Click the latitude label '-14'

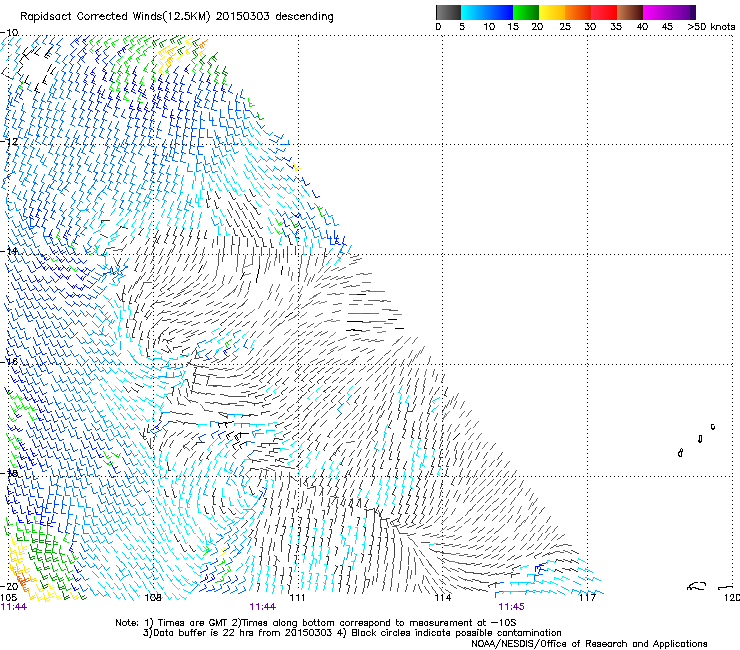coord(10,252)
